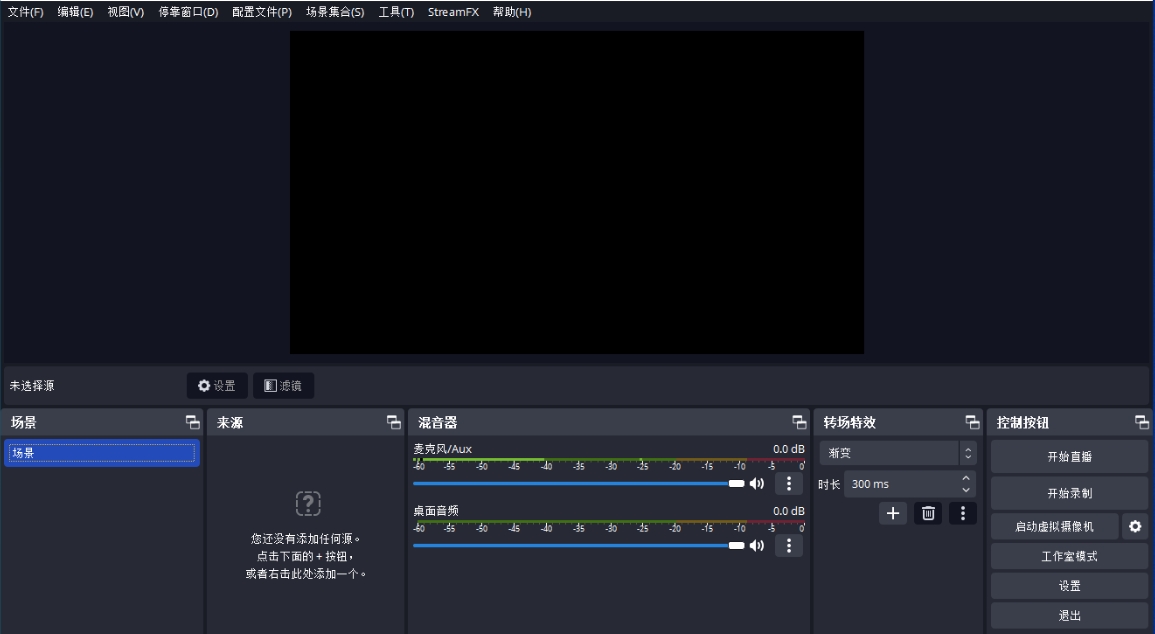Select 场景 in the scenes list
1155x634 pixels.
(x=100, y=452)
